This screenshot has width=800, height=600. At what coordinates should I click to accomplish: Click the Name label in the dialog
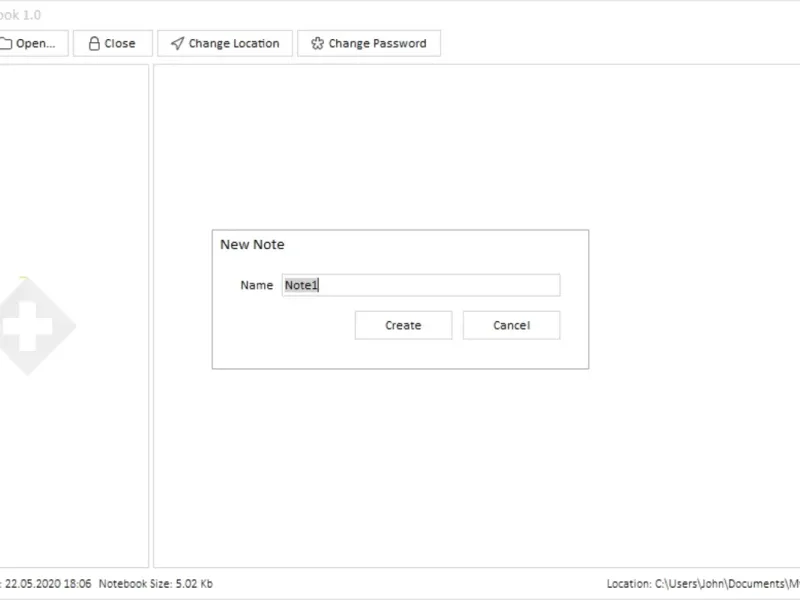256,285
